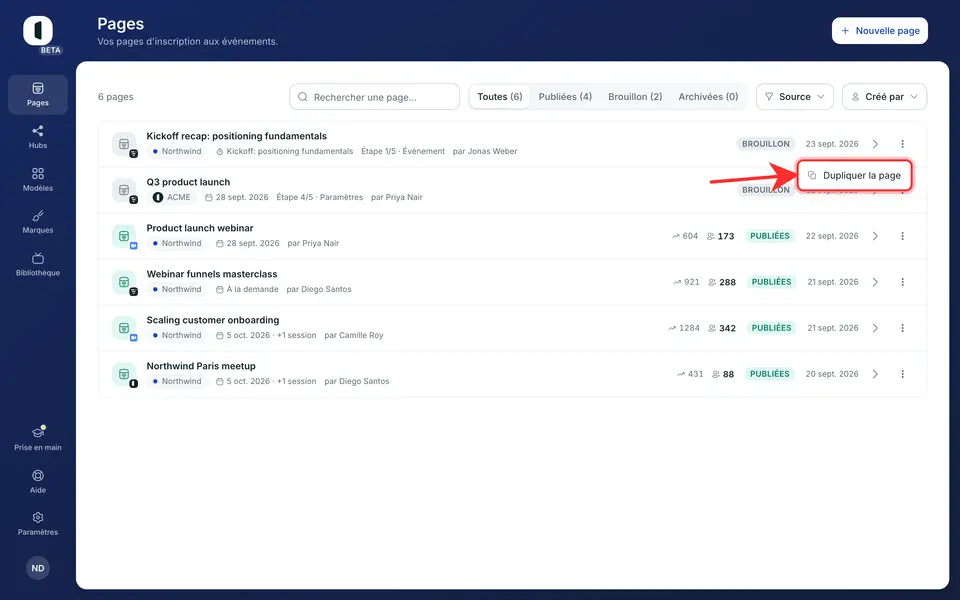Click page icon of Q3 product launch
This screenshot has height=600, width=960.
pyautogui.click(x=124, y=190)
